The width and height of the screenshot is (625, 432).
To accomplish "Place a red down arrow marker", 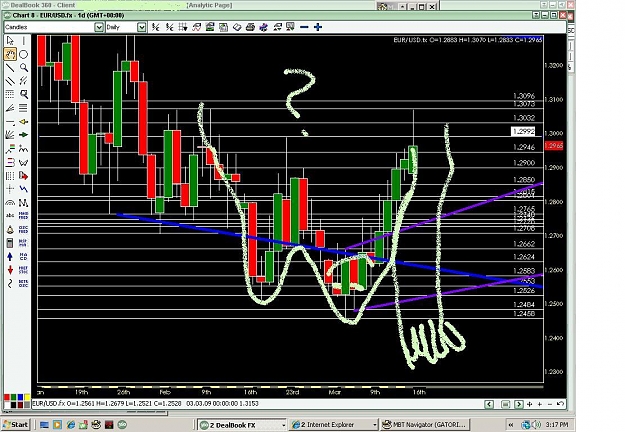I will [10, 270].
